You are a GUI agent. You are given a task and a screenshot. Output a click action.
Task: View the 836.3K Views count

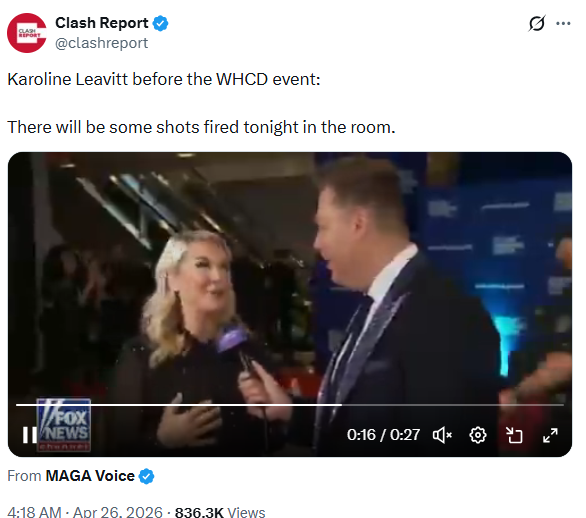[220, 512]
